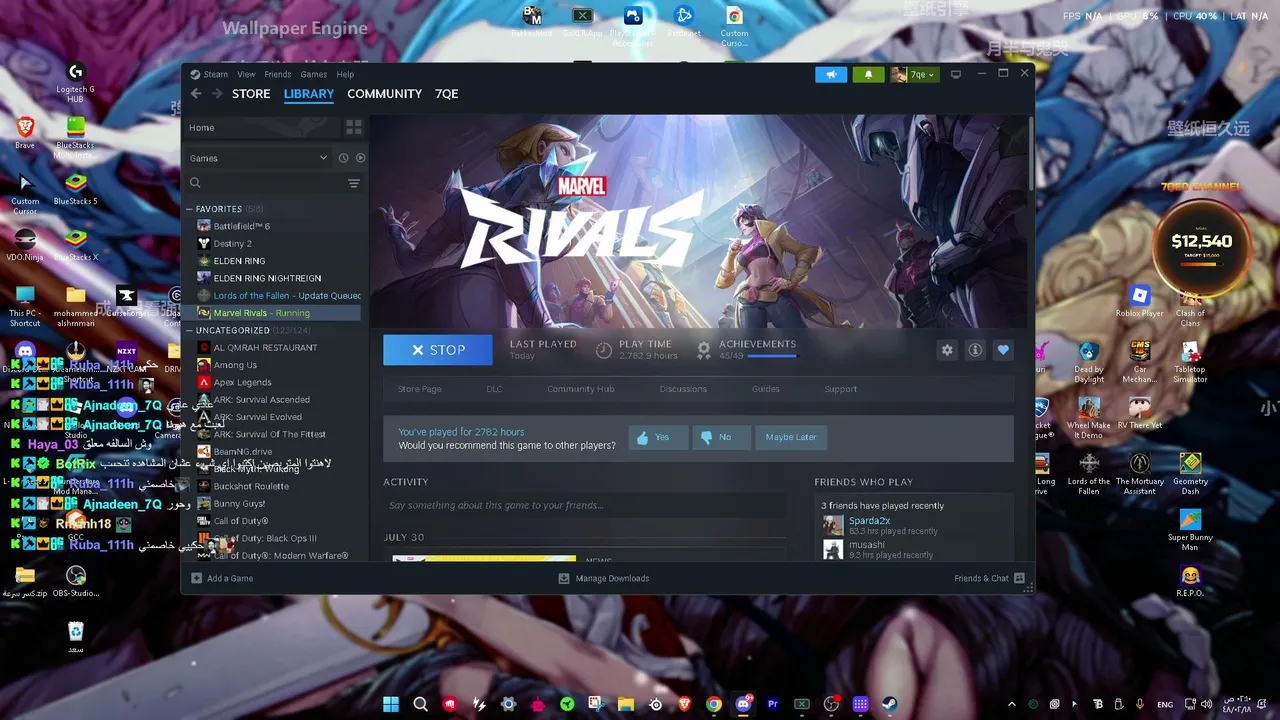Image resolution: width=1280 pixels, height=720 pixels.
Task: Stop Marvel Rivals with STOP button
Action: pos(438,350)
